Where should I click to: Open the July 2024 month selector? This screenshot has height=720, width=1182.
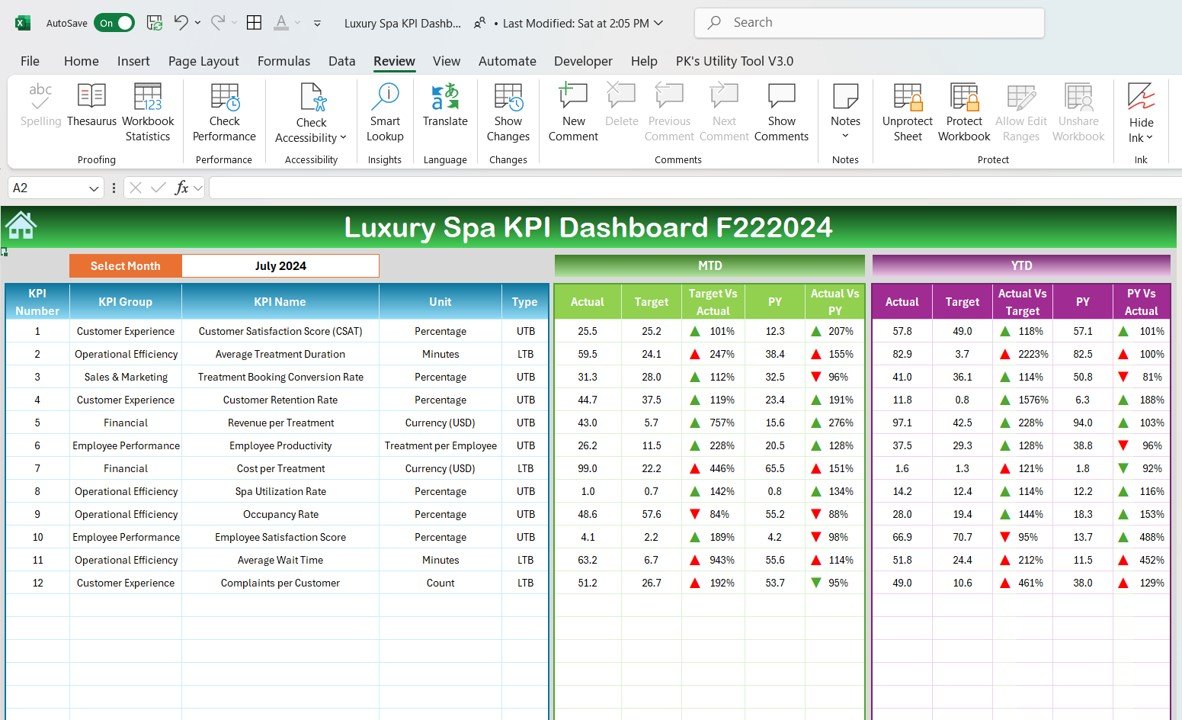point(280,265)
